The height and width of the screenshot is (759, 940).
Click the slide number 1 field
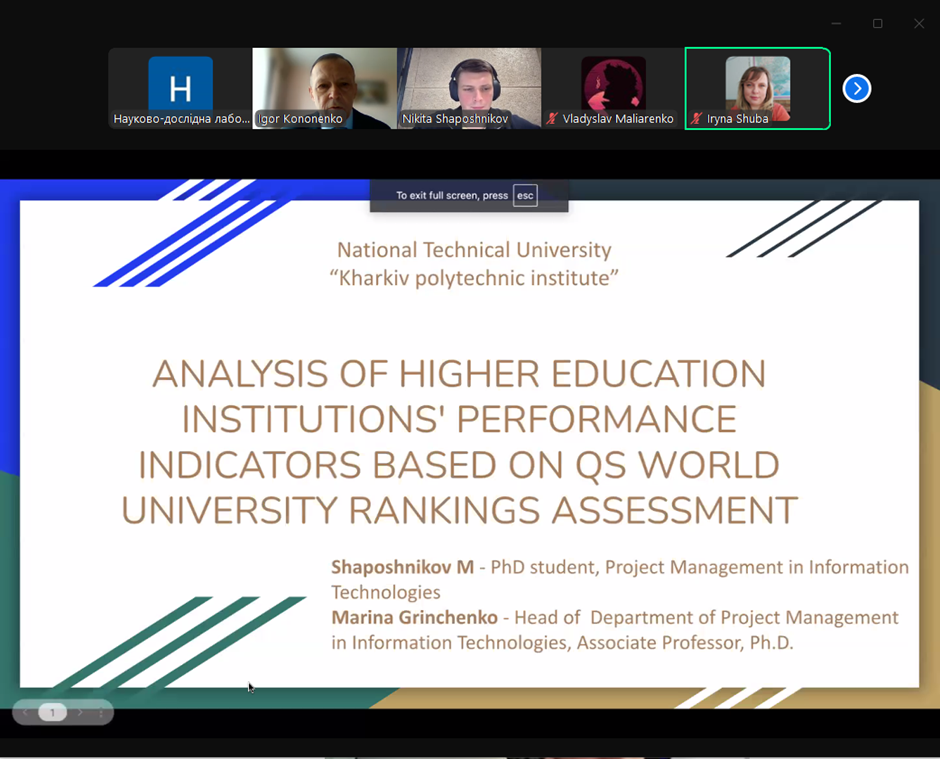(53, 712)
